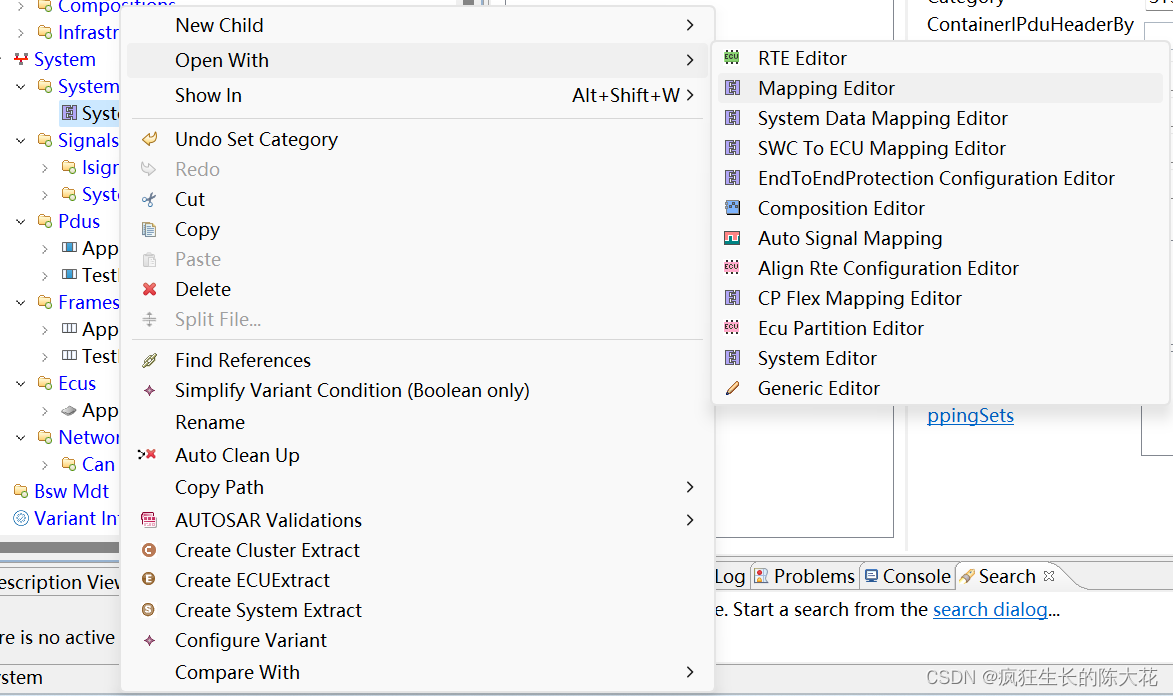
Task: Click the Create ECUExtract icon
Action: click(x=150, y=580)
